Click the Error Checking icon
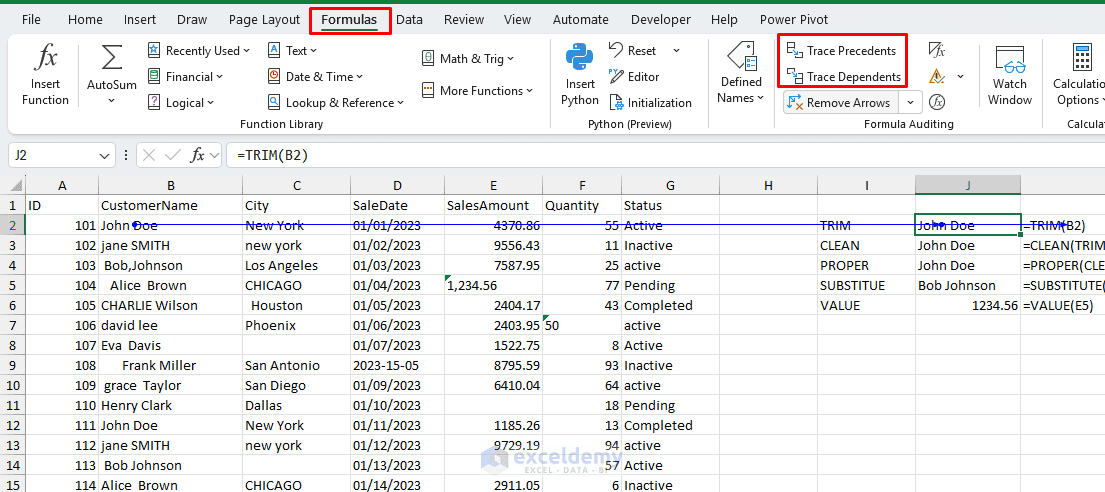Screen dimensions: 1105x492 (x=937, y=76)
